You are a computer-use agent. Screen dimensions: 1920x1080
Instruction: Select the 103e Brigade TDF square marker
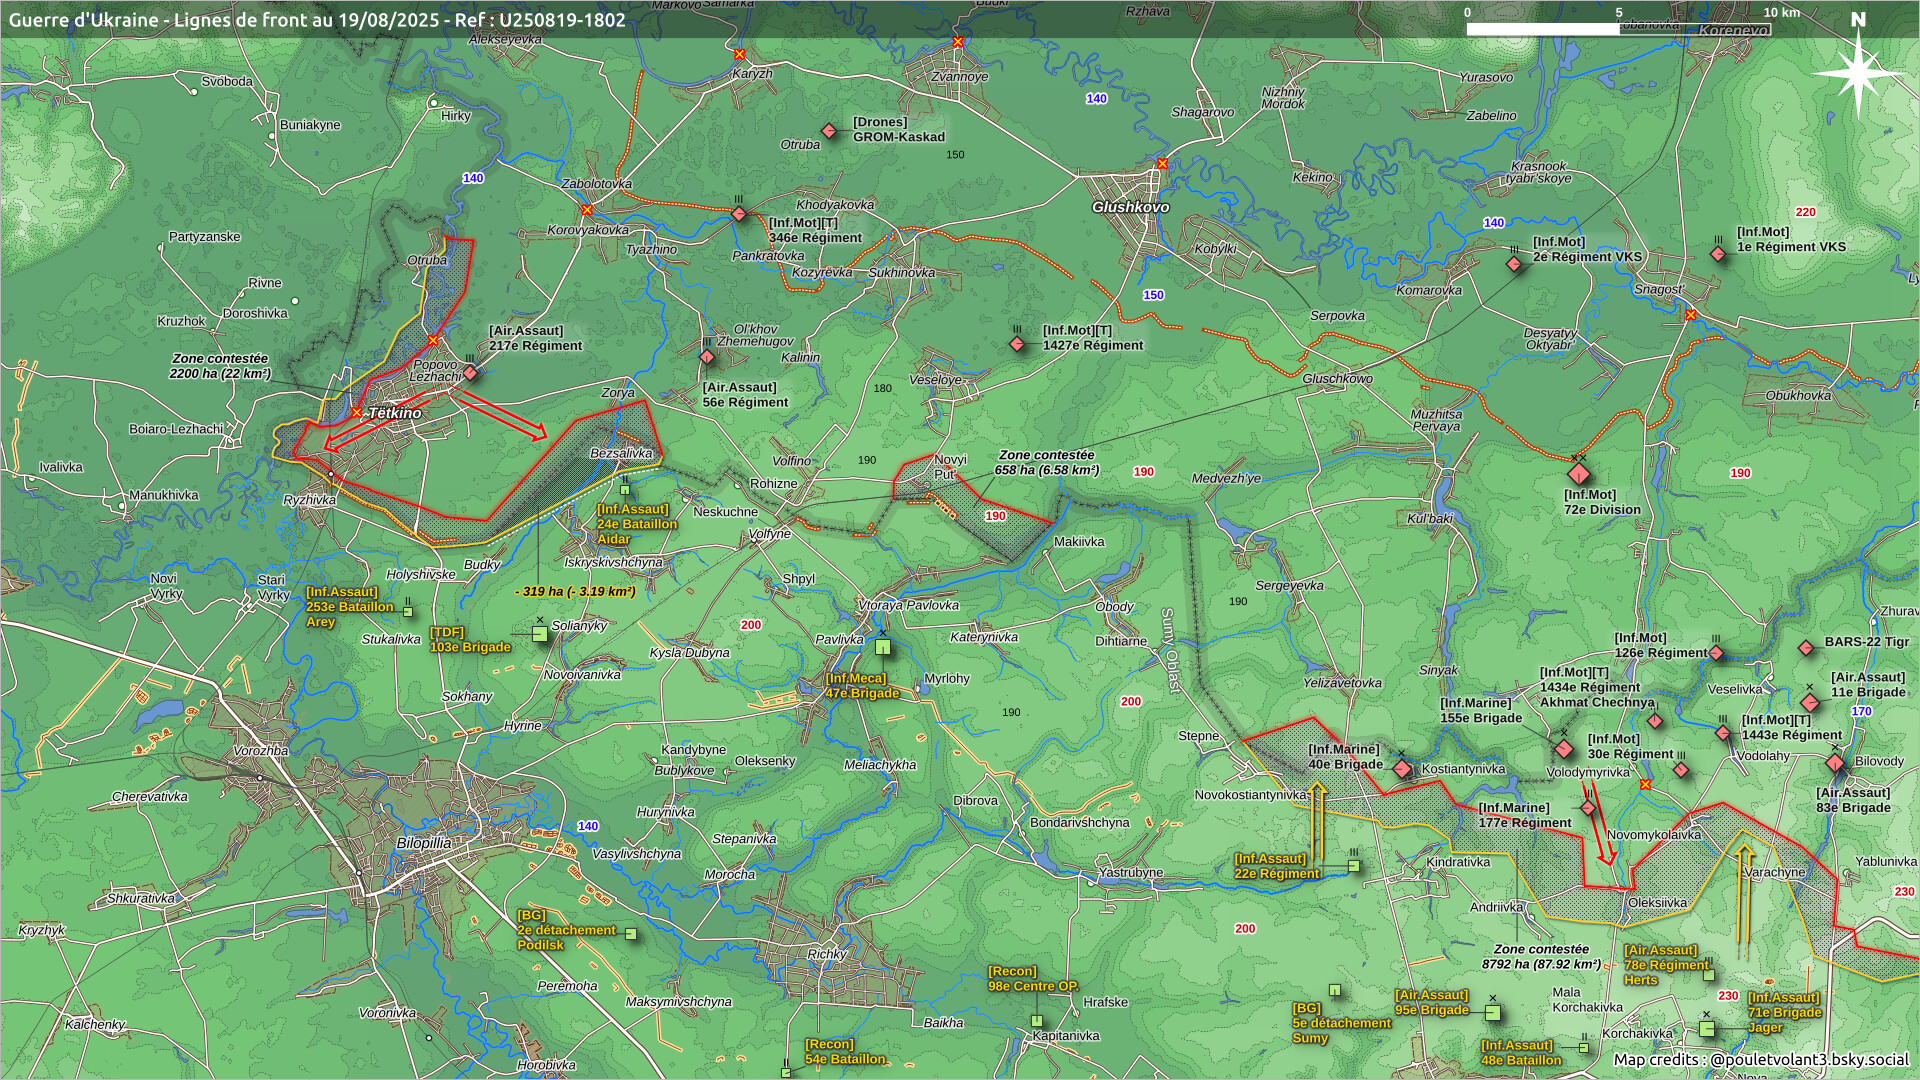[540, 634]
